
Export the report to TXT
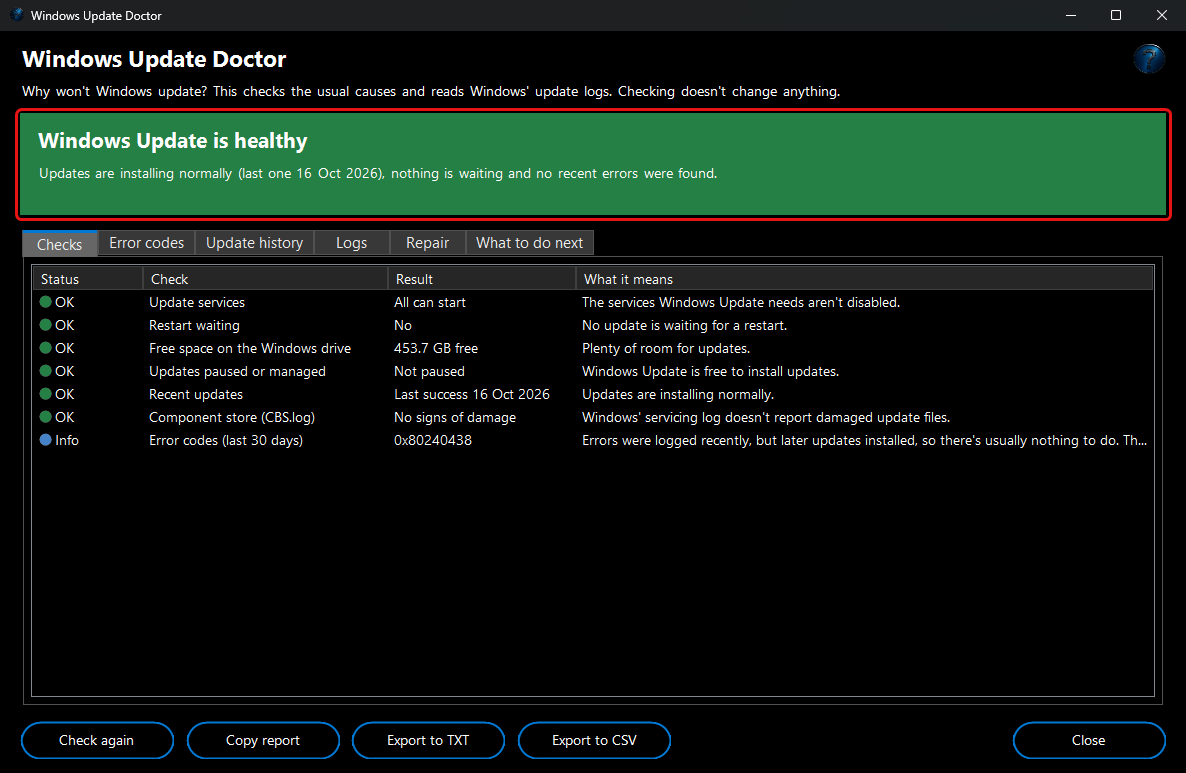428,740
